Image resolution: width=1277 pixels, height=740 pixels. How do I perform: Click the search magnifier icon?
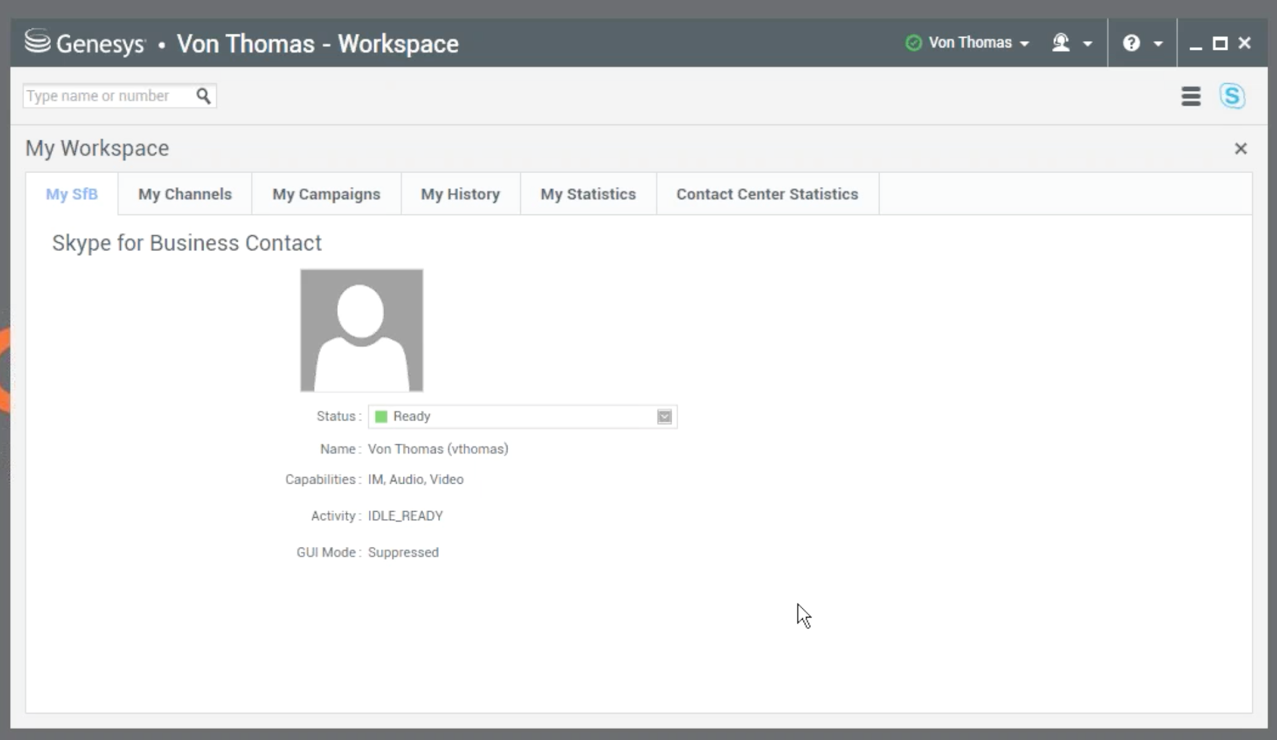(203, 96)
